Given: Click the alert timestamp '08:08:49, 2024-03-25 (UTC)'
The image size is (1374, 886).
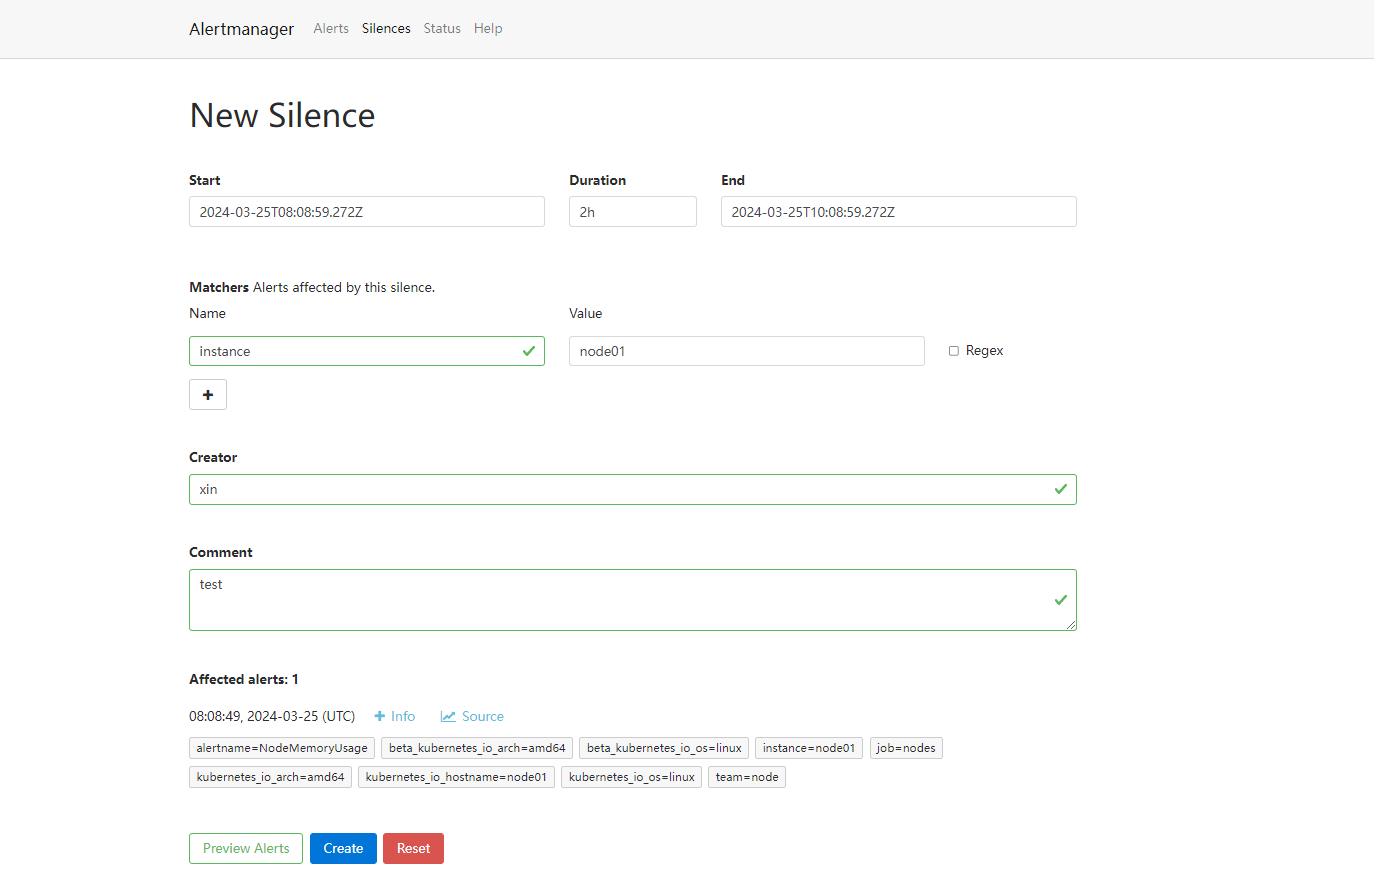Looking at the screenshot, I should coord(272,716).
